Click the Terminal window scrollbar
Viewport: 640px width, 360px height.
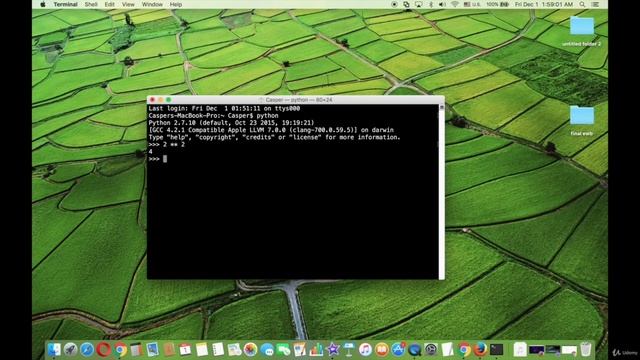pos(441,192)
